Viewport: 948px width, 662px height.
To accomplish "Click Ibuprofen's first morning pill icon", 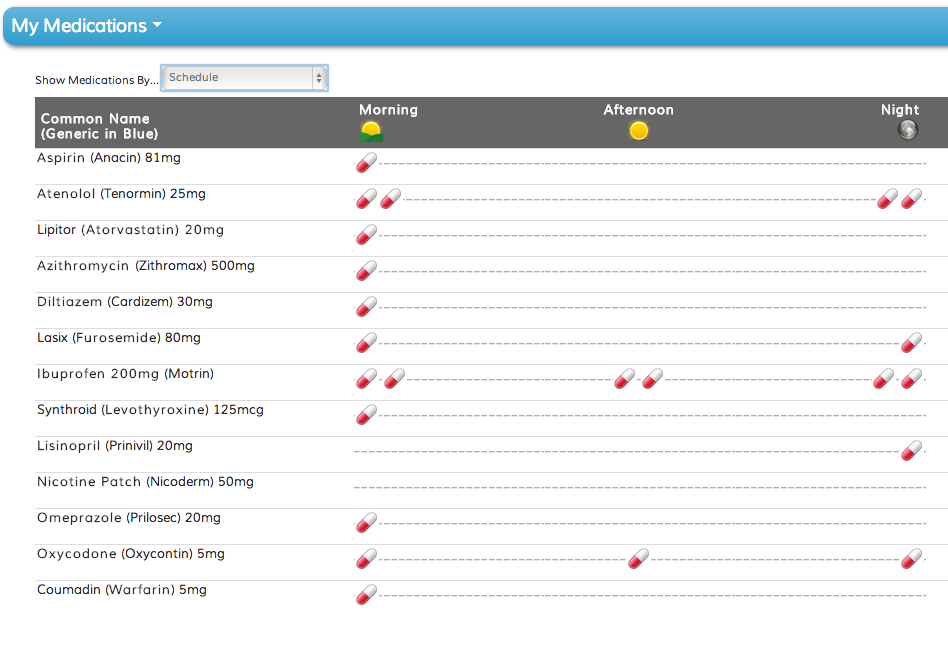I will [366, 378].
